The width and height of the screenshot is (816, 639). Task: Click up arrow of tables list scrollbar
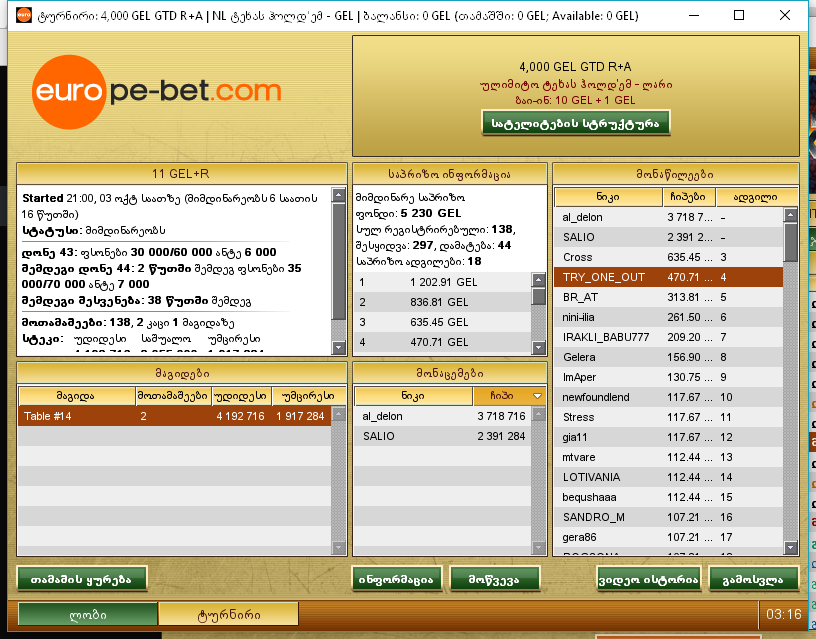[x=339, y=414]
